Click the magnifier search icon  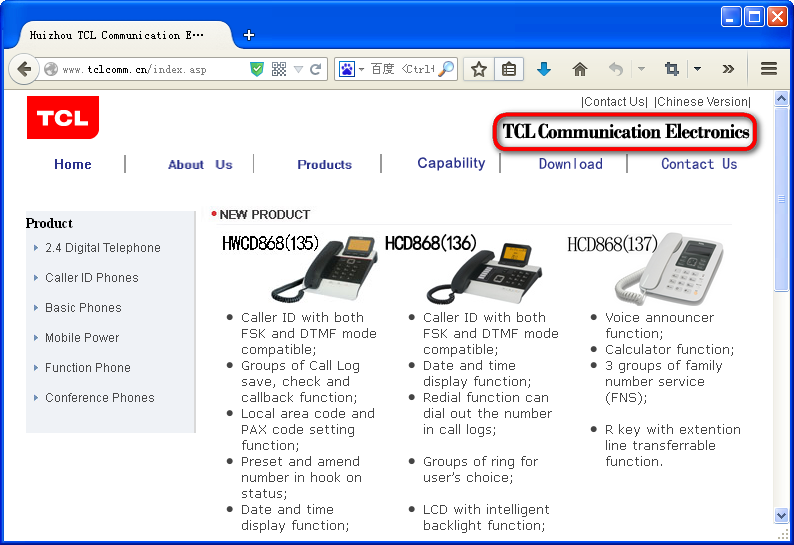[x=446, y=68]
